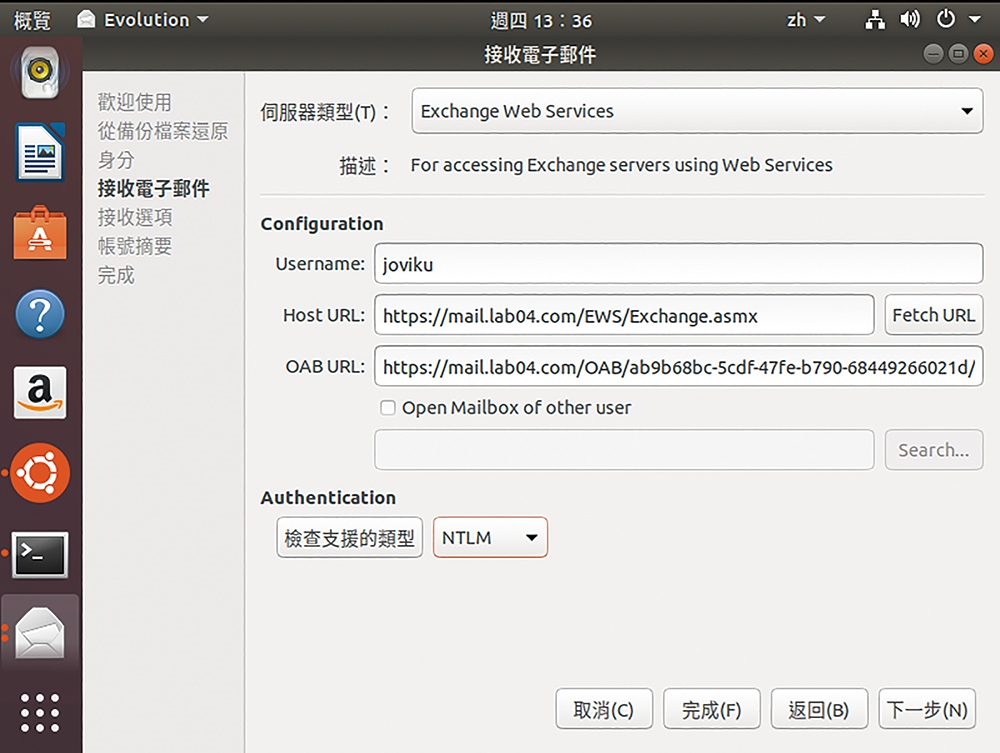
Task: Minimize the 接收電子郵件 window
Action: click(x=933, y=54)
